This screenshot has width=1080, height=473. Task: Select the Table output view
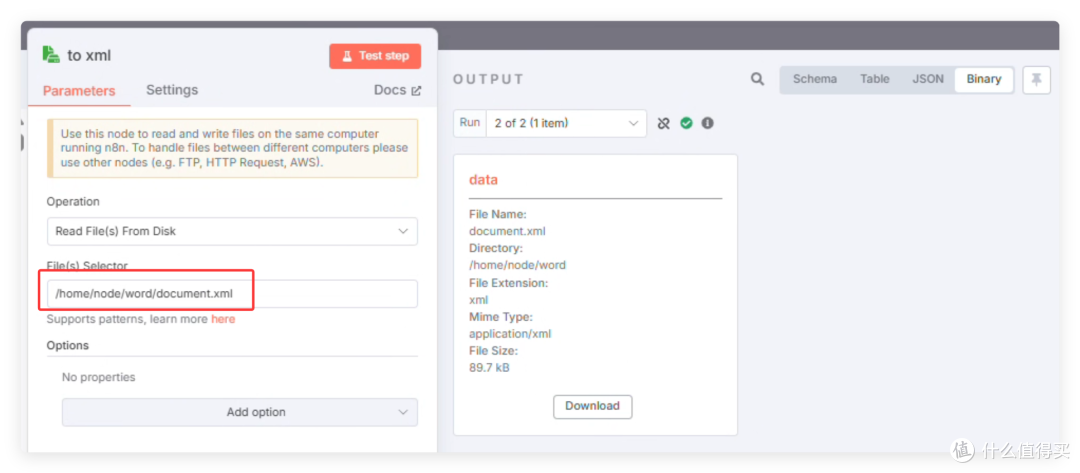click(875, 79)
